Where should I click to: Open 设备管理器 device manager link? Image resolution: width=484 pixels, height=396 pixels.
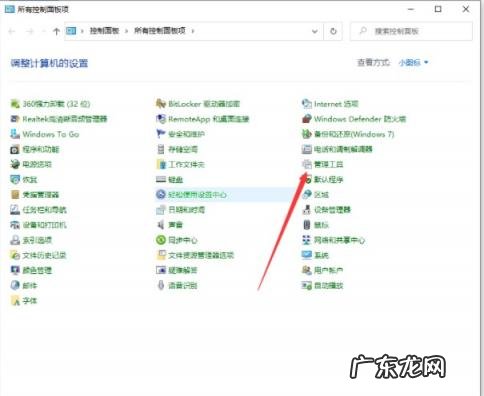(x=332, y=210)
